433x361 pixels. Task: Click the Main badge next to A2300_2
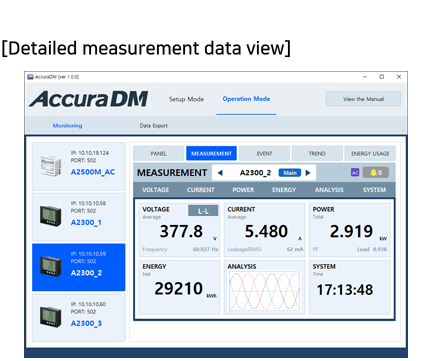pyautogui.click(x=290, y=173)
